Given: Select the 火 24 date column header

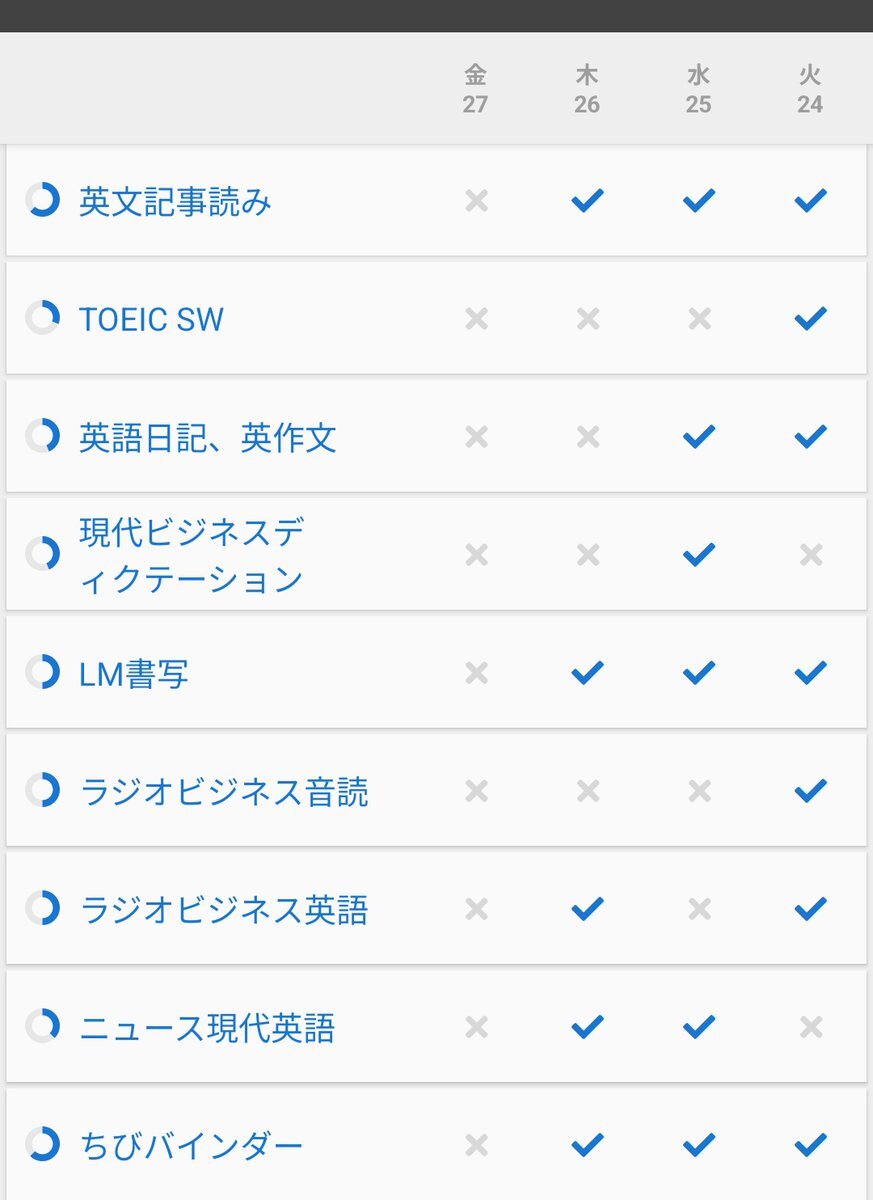Looking at the screenshot, I should pyautogui.click(x=810, y=89).
